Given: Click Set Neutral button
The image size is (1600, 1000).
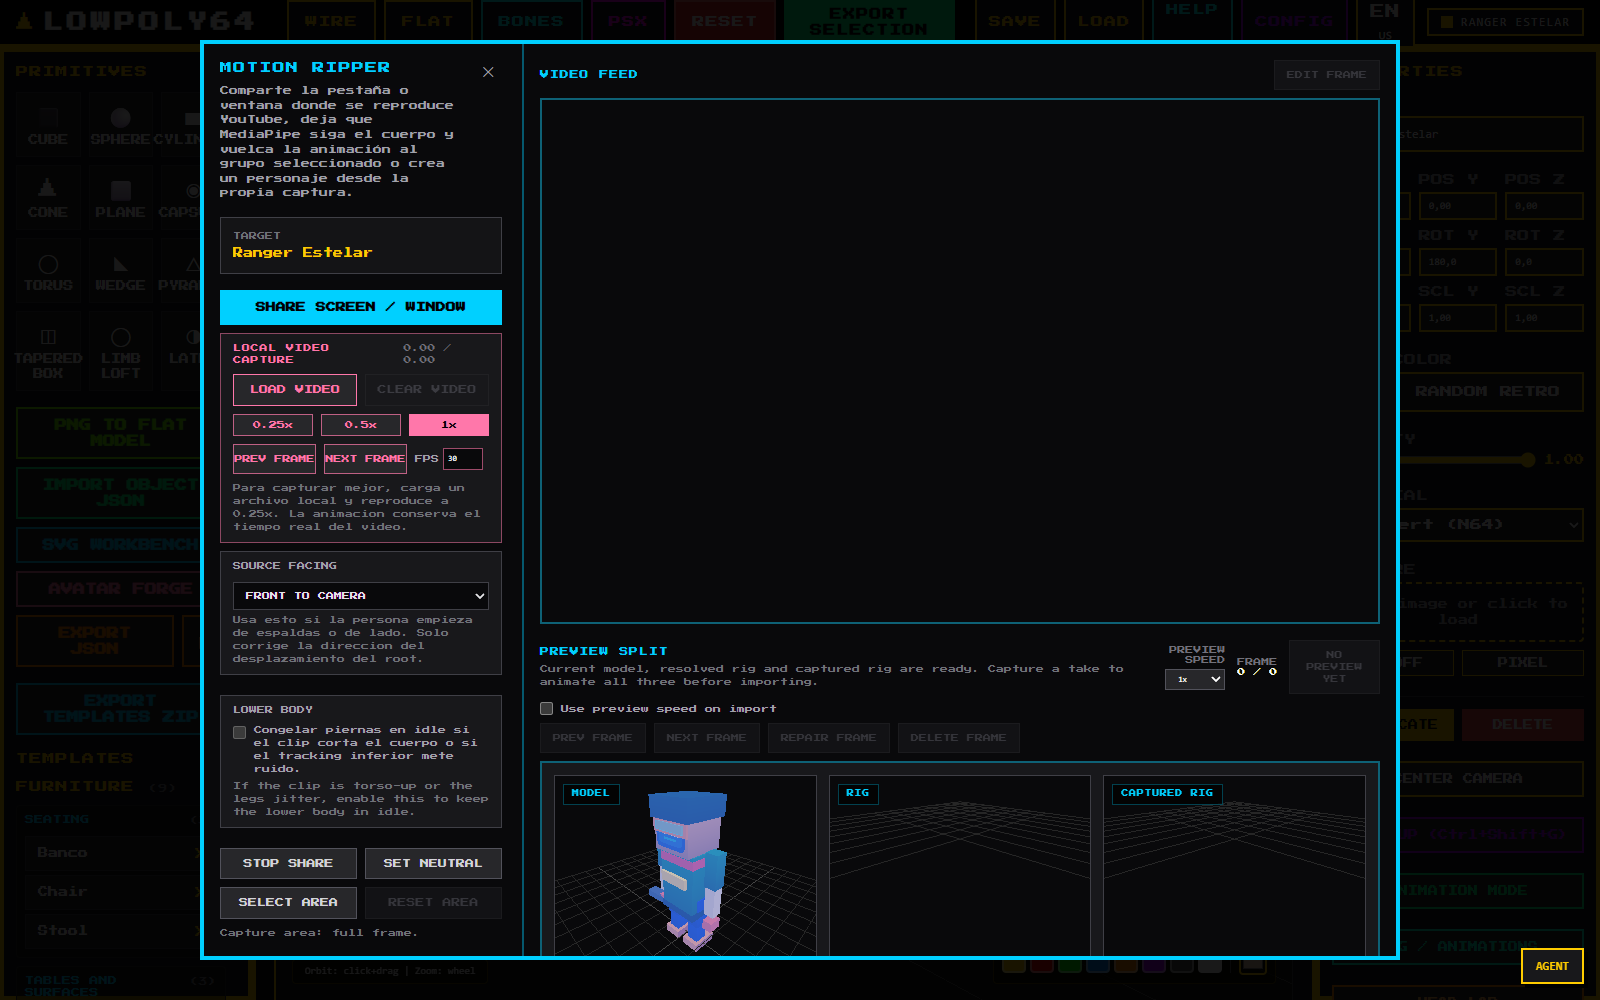Looking at the screenshot, I should (433, 863).
